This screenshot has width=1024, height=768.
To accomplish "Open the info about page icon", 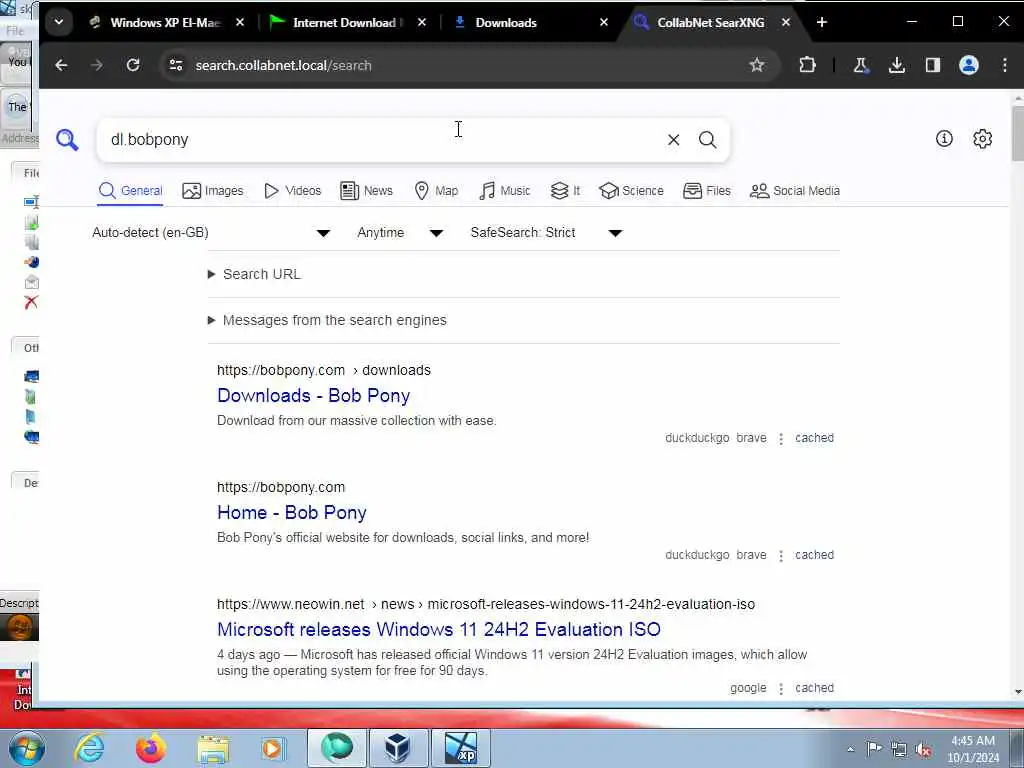I will [944, 138].
